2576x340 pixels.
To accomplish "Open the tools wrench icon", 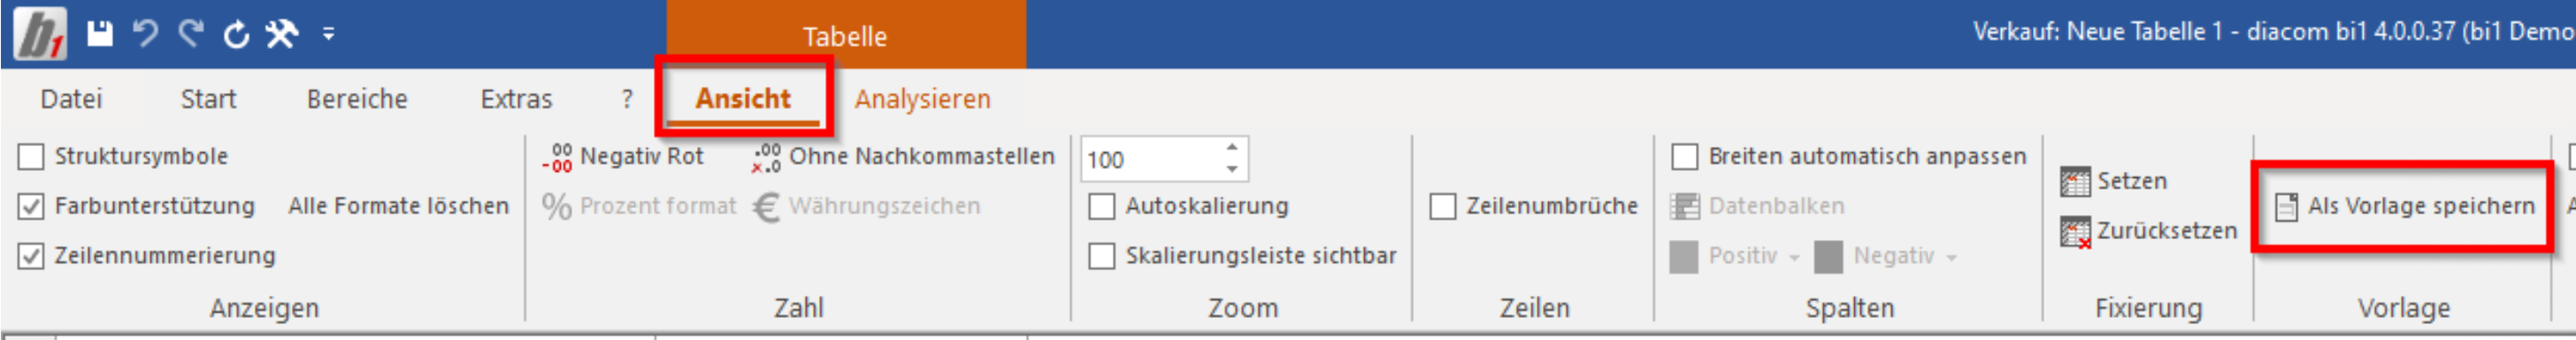I will click(281, 35).
